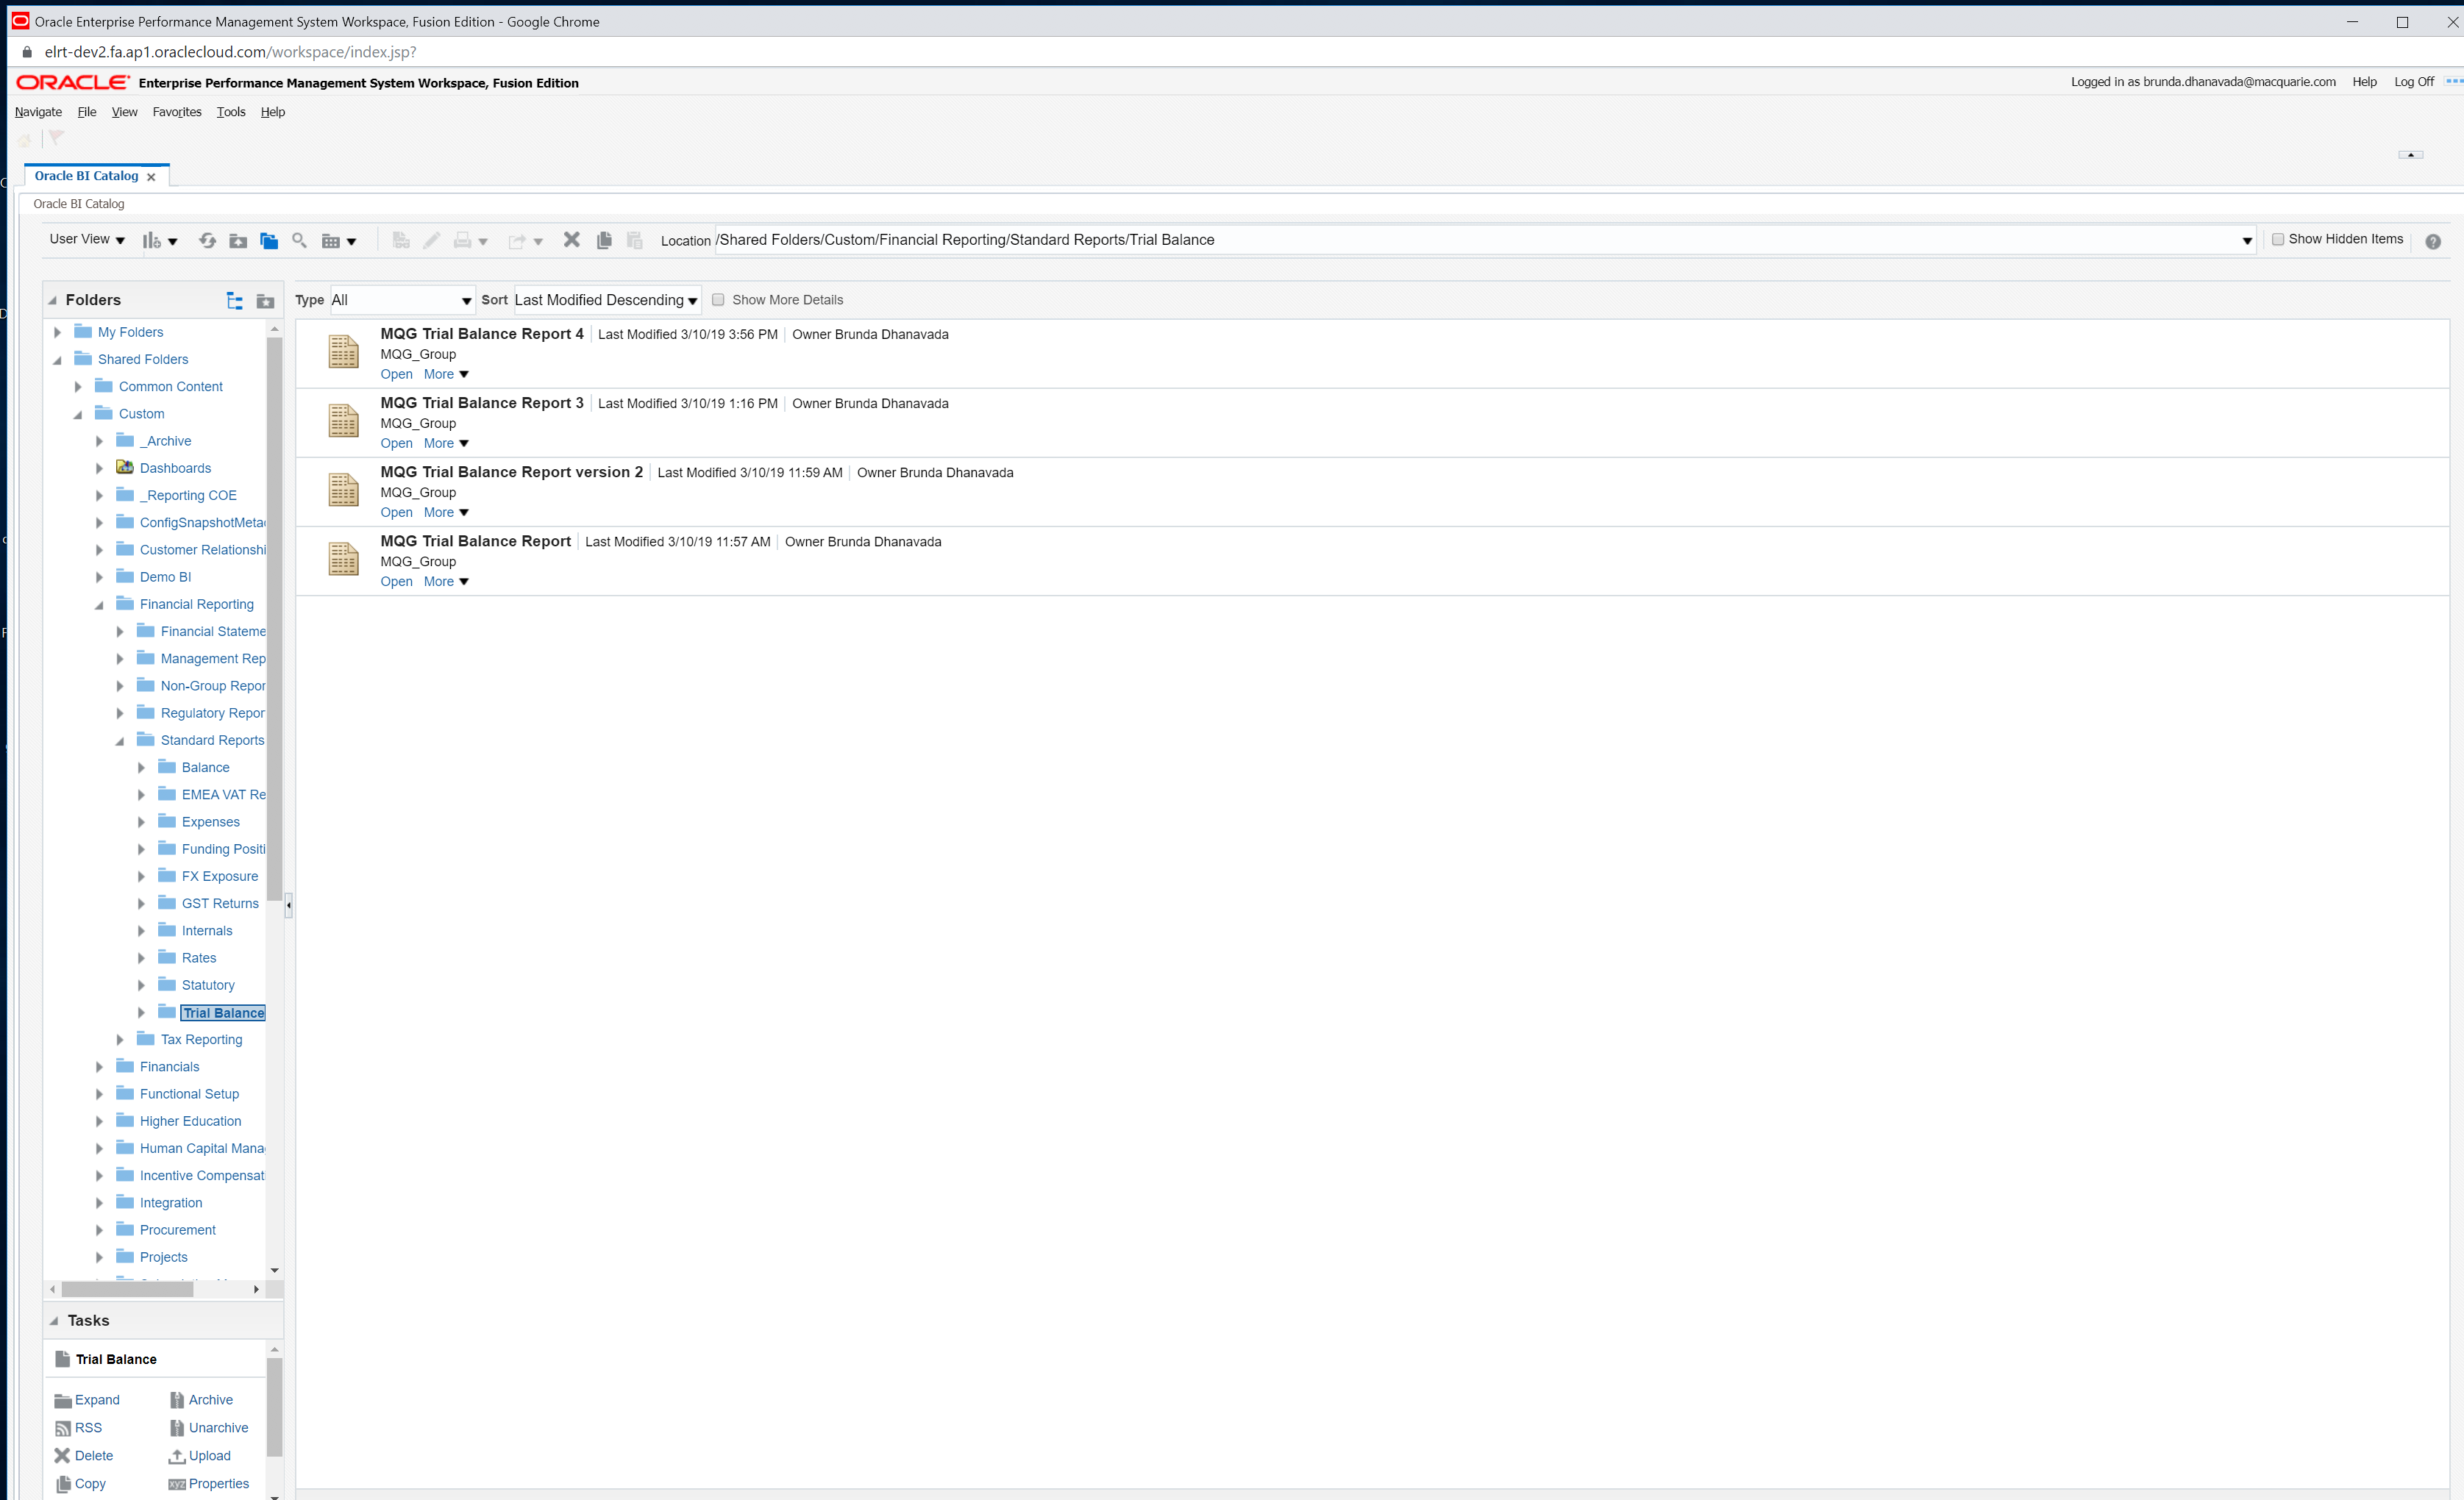This screenshot has width=2464, height=1500.
Task: Click the RSS task icon
Action: tap(63, 1428)
